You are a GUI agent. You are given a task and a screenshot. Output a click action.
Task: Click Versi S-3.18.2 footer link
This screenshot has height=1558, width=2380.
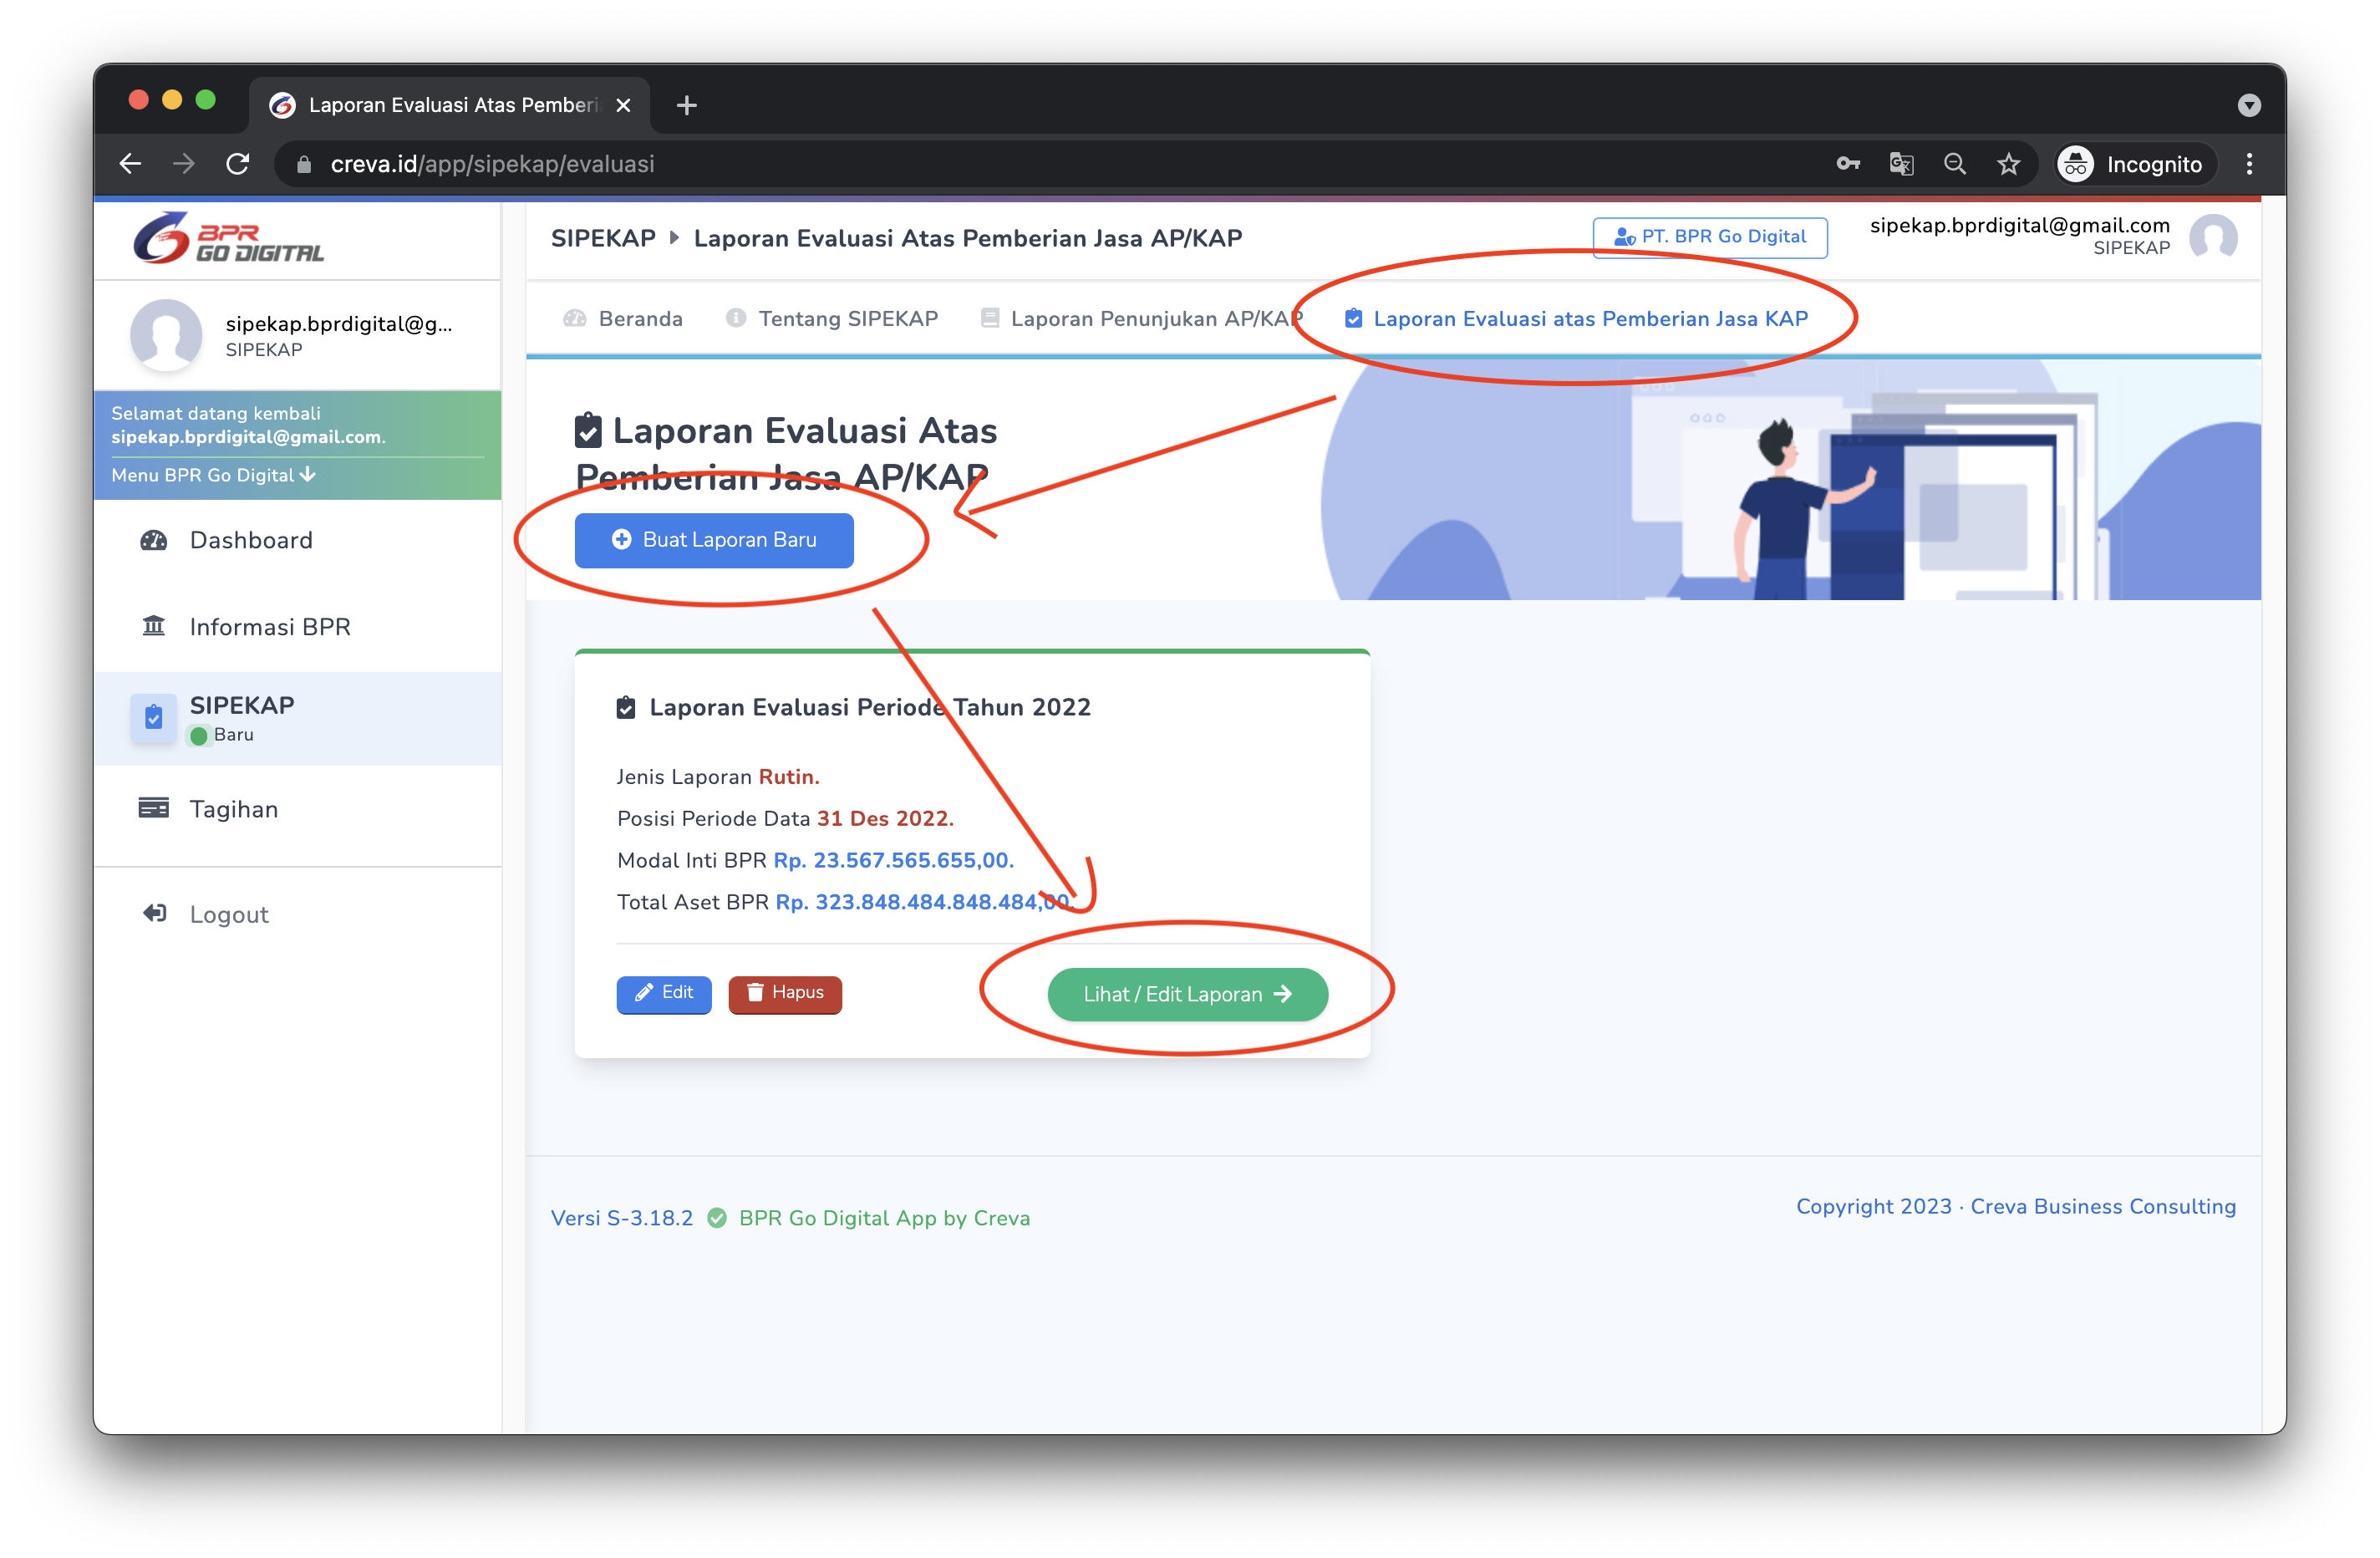point(621,1217)
